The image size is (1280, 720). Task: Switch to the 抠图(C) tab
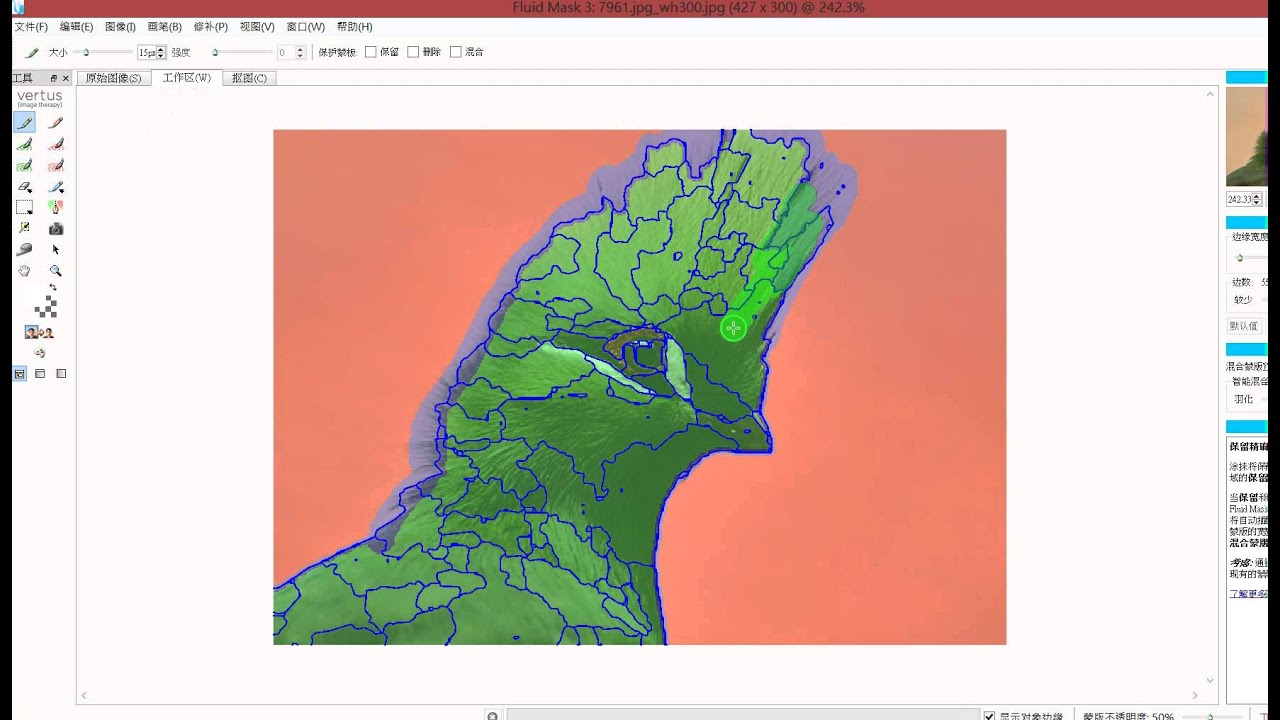[249, 78]
